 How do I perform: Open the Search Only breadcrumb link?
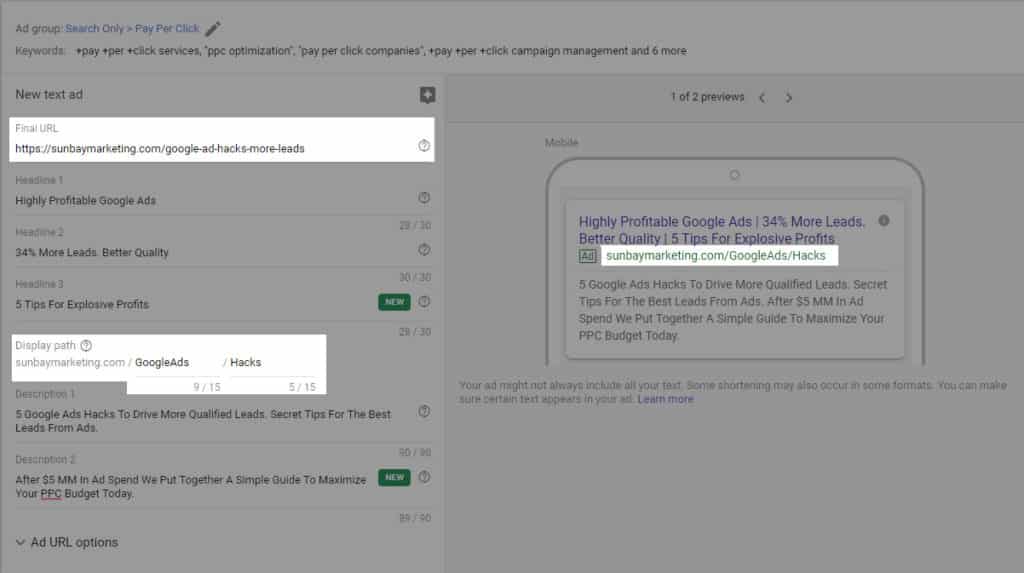94,29
